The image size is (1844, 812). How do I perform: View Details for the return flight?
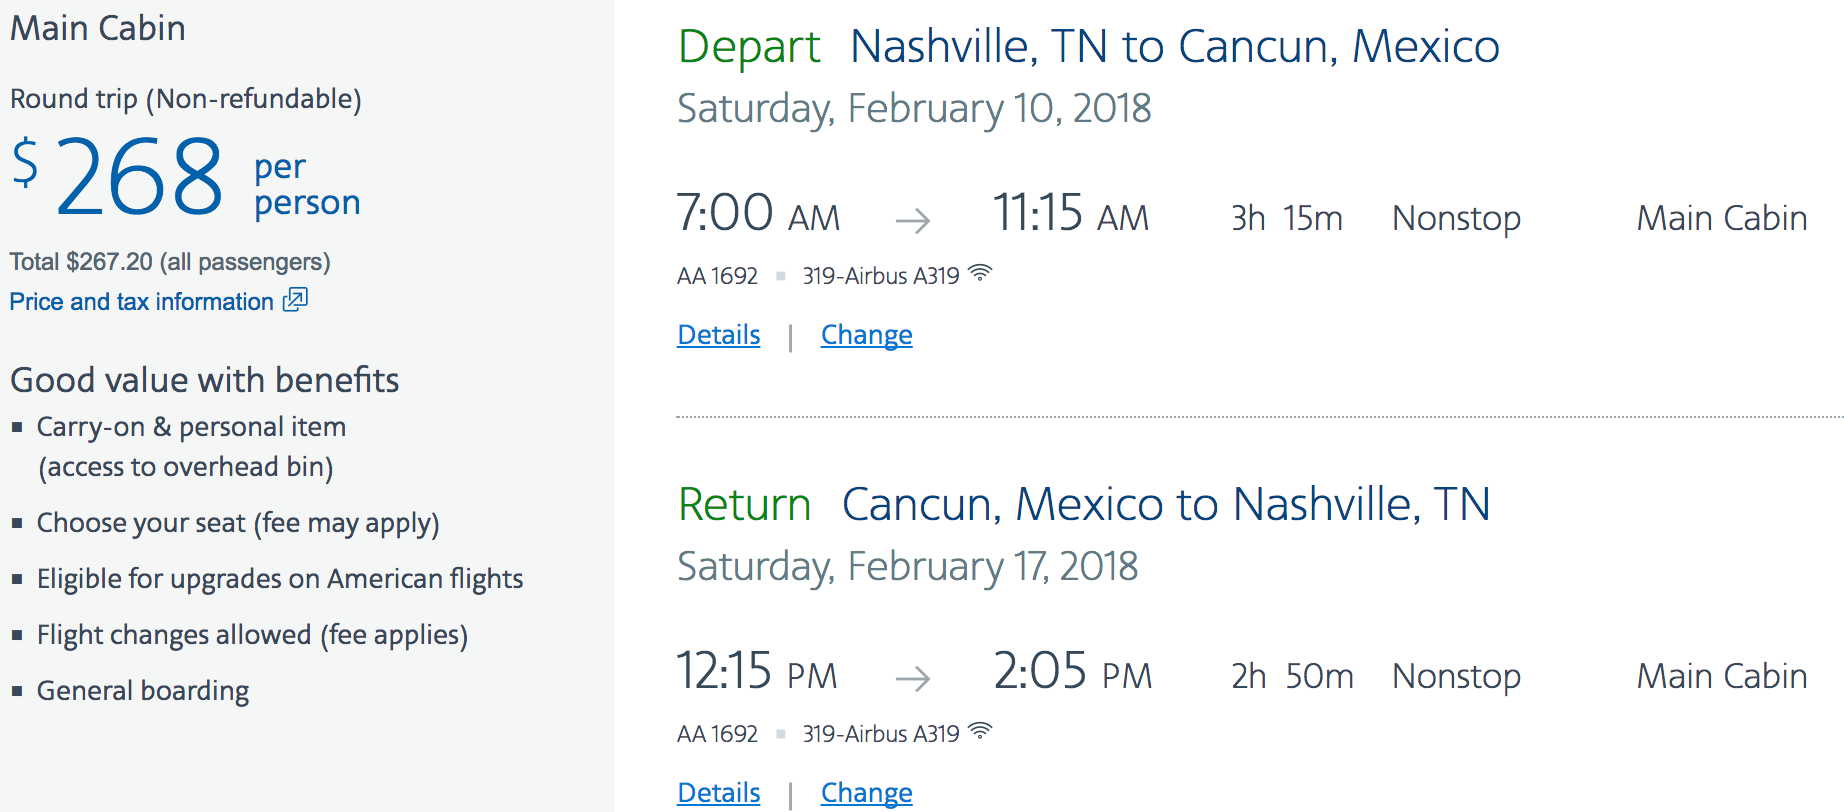coord(718,793)
